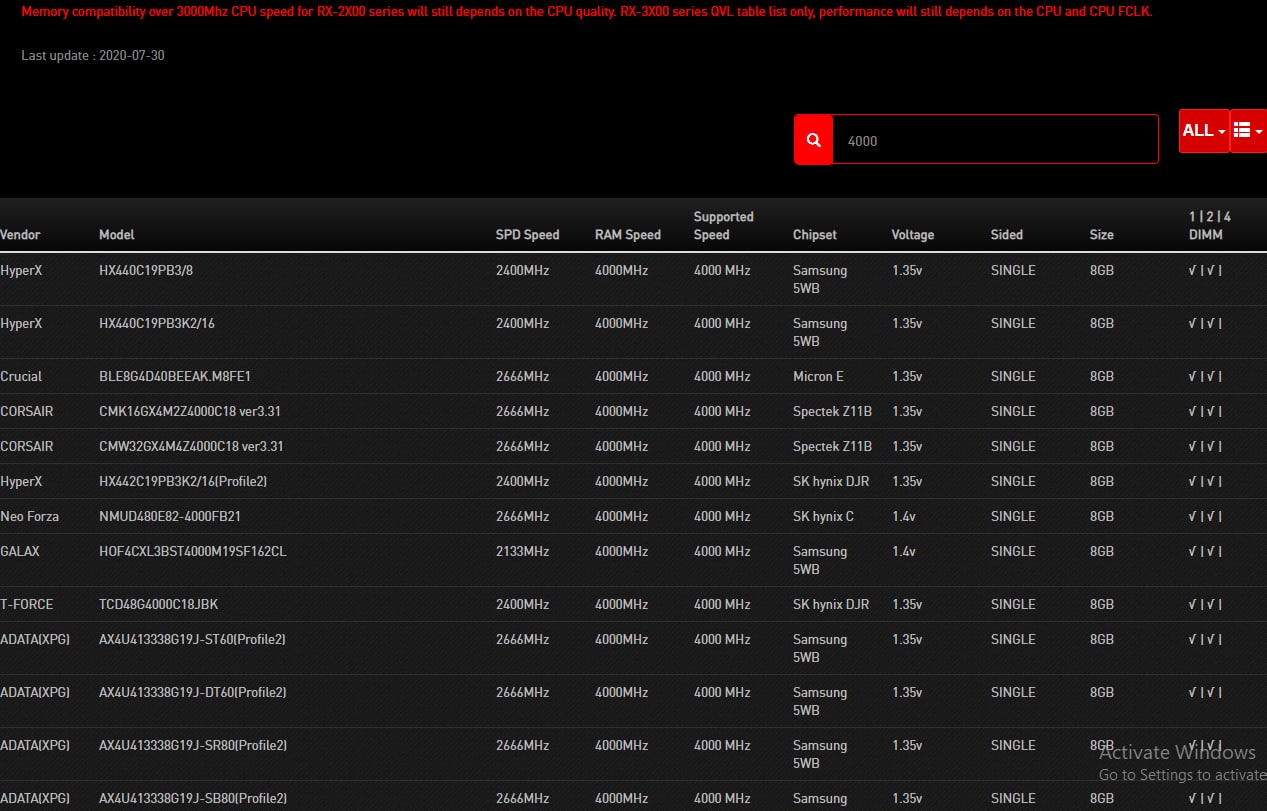The image size is (1267, 811).
Task: Select model BLE8G4D40BEEAK.M8FE1
Action: click(175, 377)
